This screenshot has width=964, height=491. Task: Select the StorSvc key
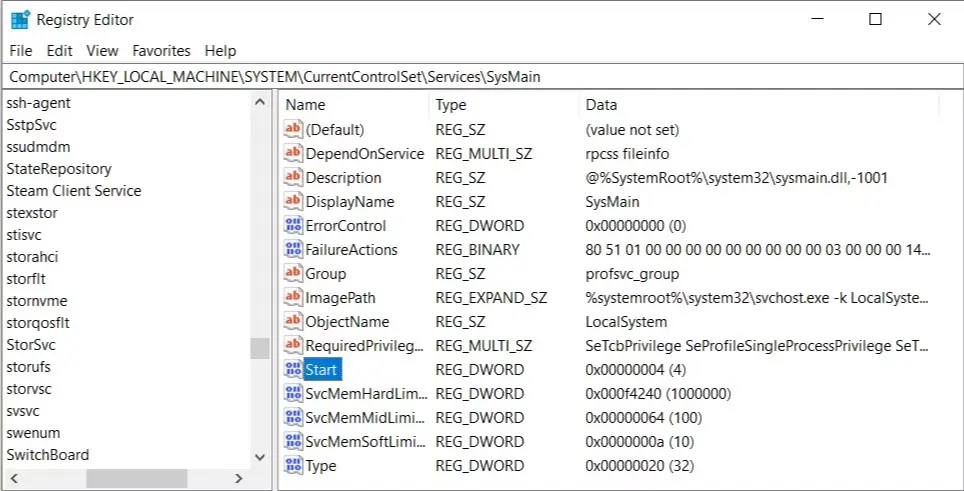(x=31, y=345)
